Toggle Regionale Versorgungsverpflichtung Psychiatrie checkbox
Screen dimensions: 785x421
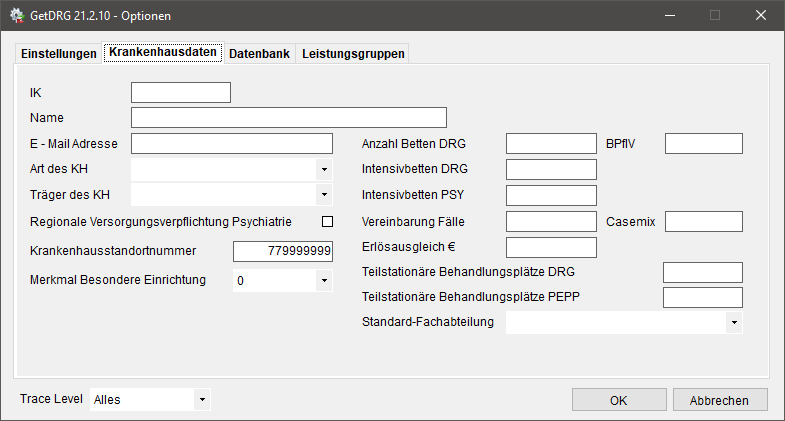pyautogui.click(x=326, y=221)
